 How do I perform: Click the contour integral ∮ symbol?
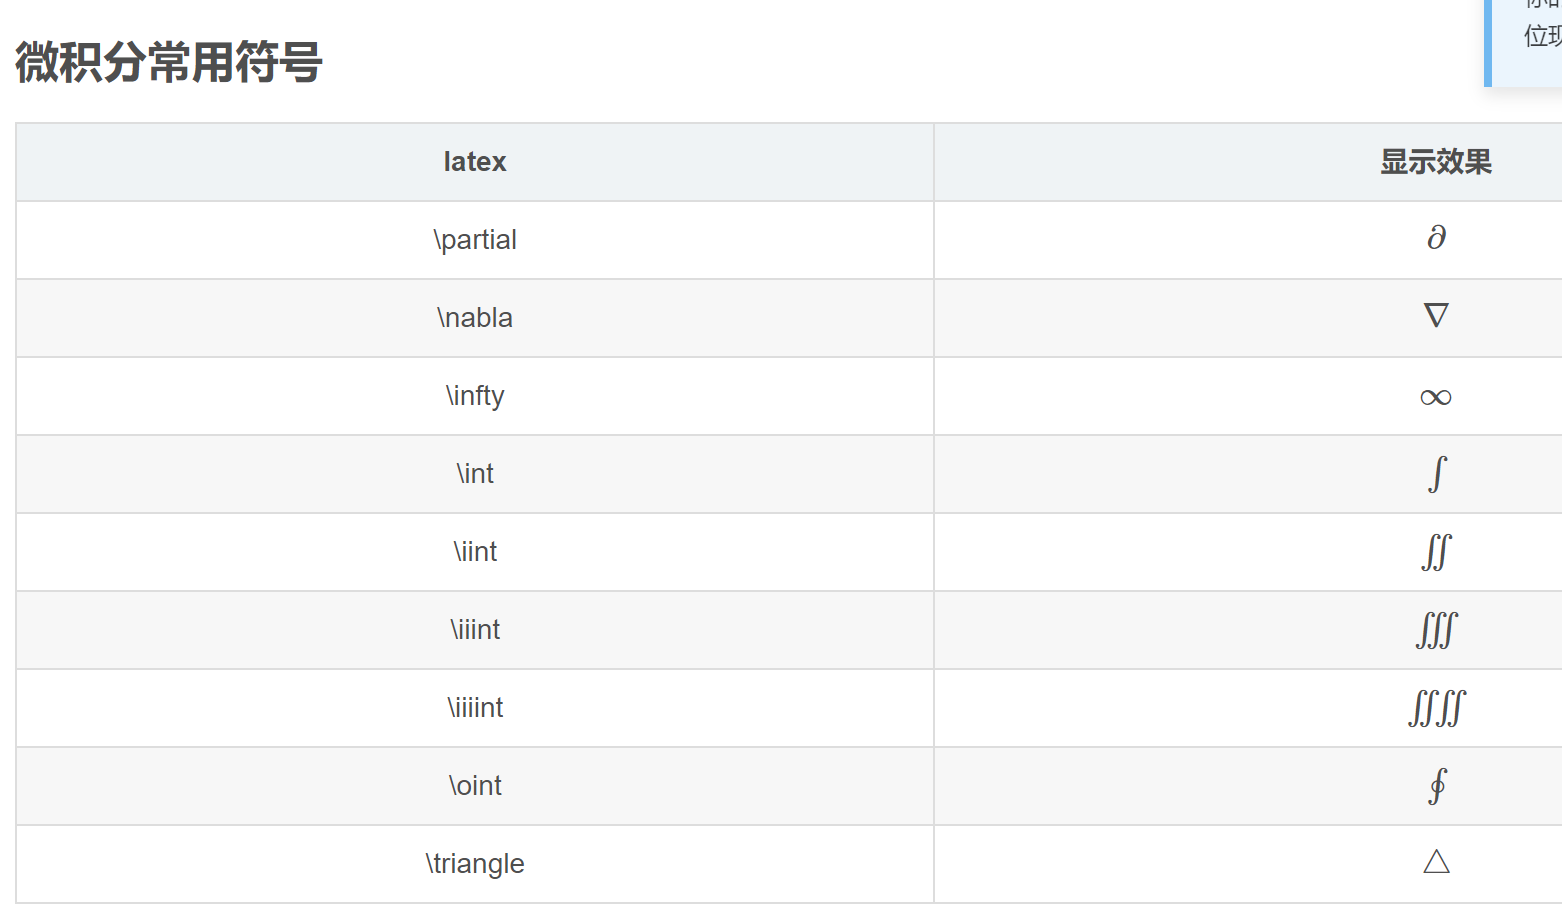(1437, 786)
